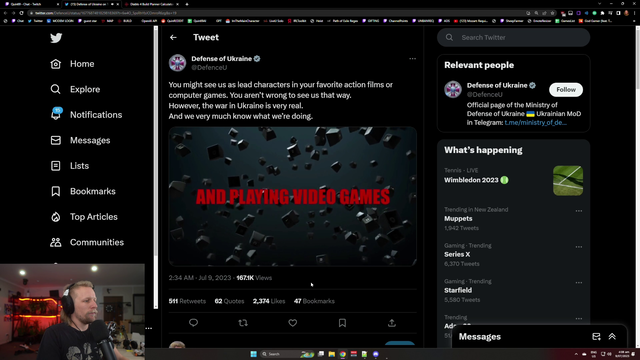Image resolution: width=640 pixels, height=360 pixels.
Task: Click the tweet timestamp 2:34 AM Jul 9, 2023
Action: click(200, 278)
